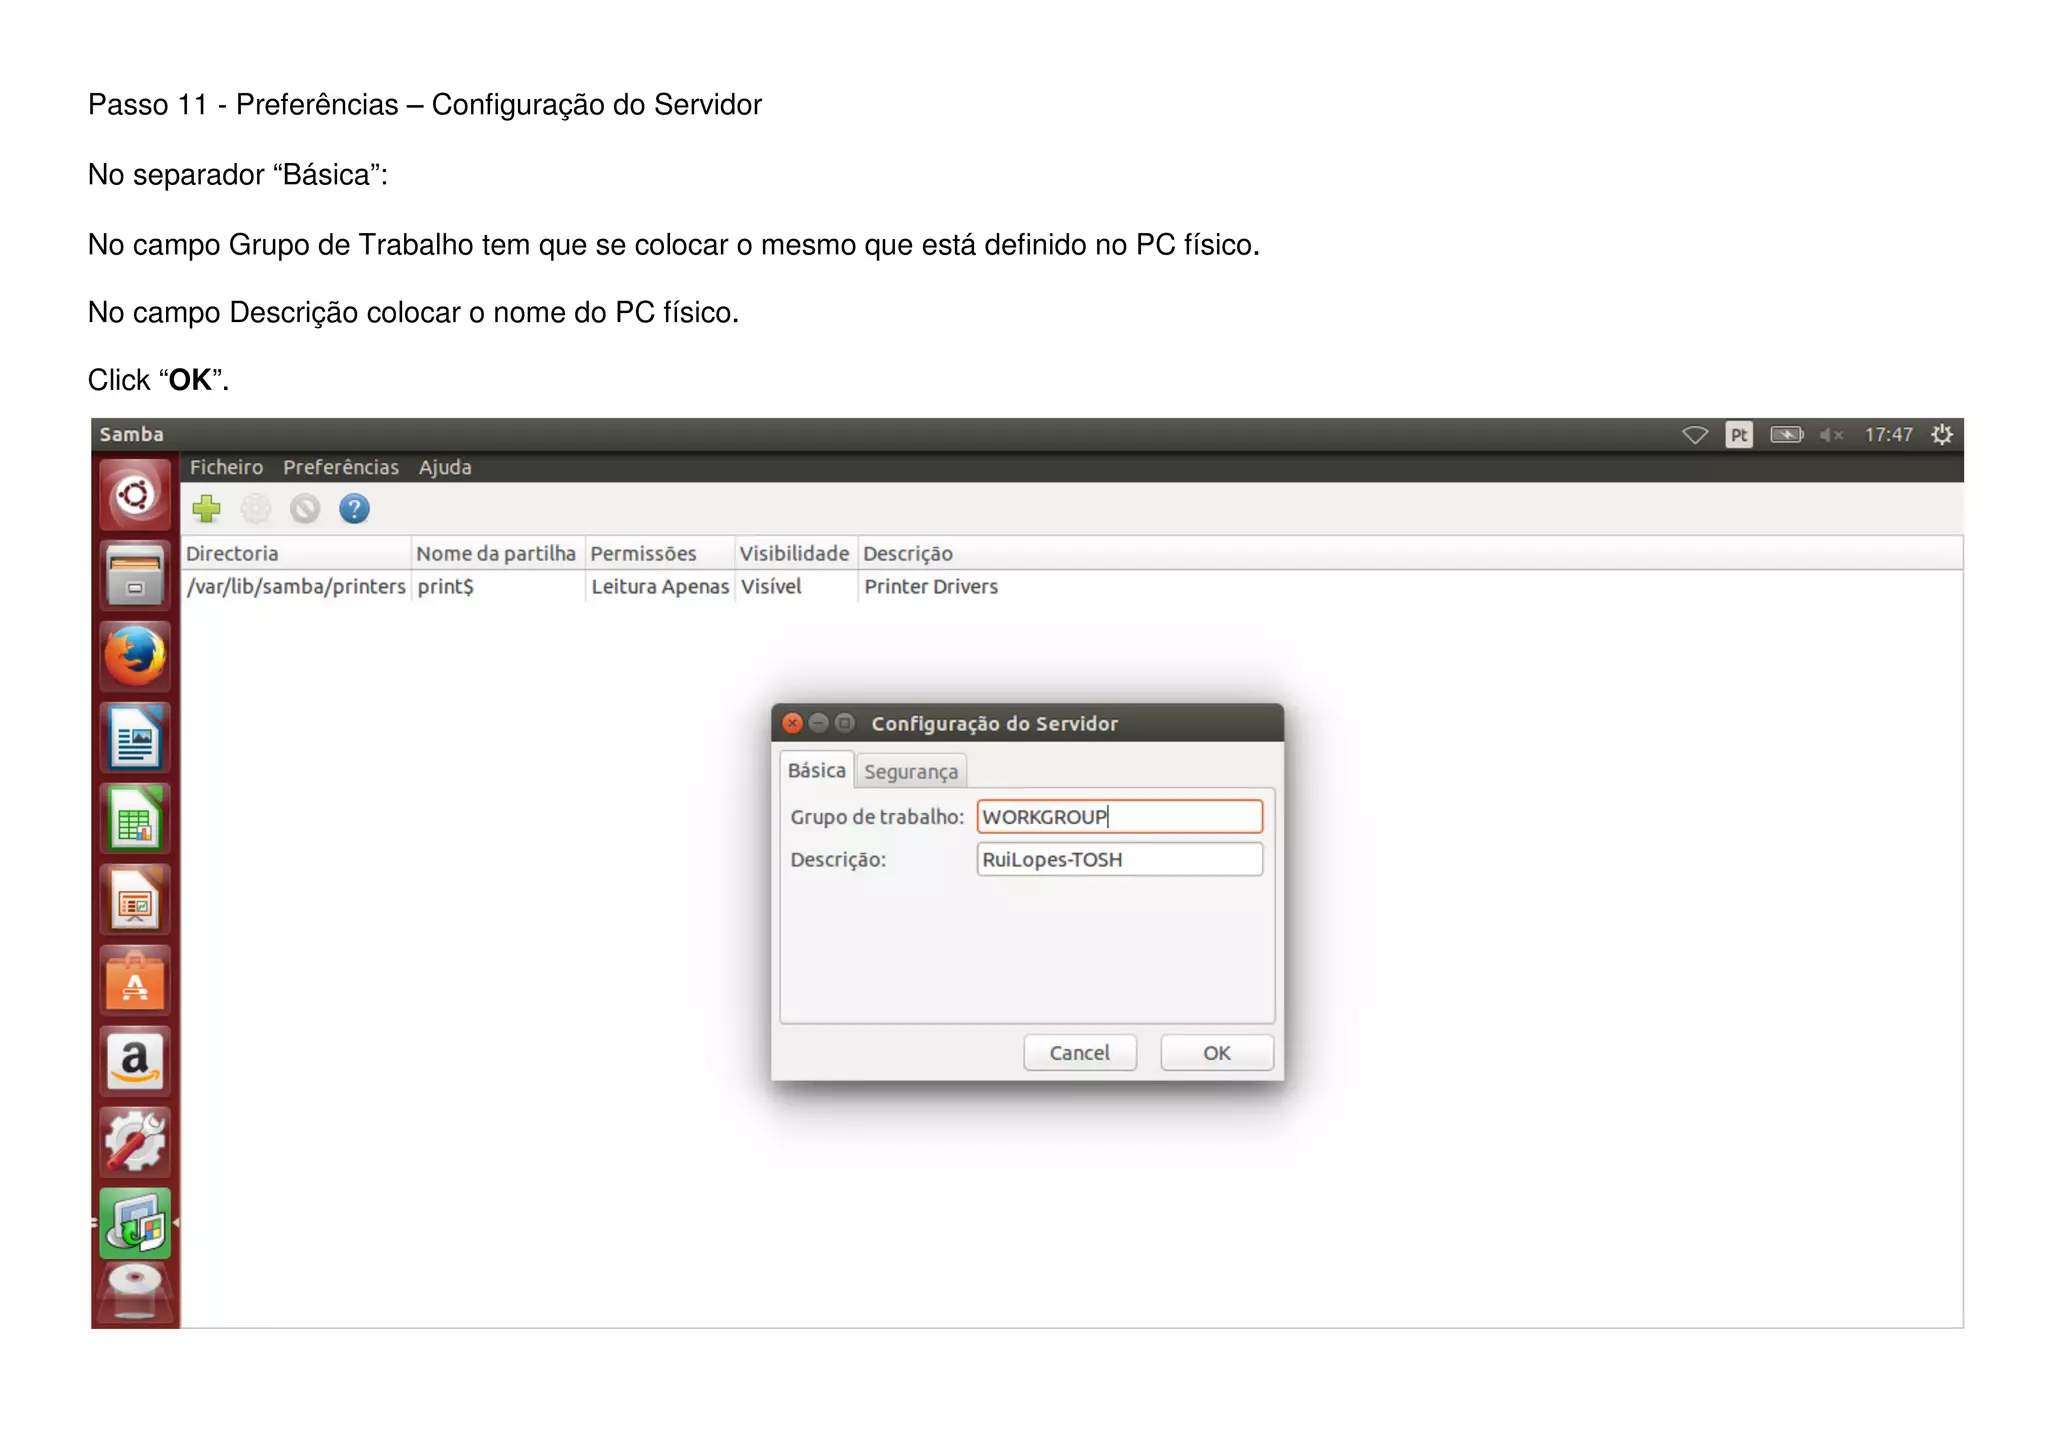Screen dimensions: 2048x1447
Task: Open System Settings wrench-gear icon
Action: (x=135, y=1143)
